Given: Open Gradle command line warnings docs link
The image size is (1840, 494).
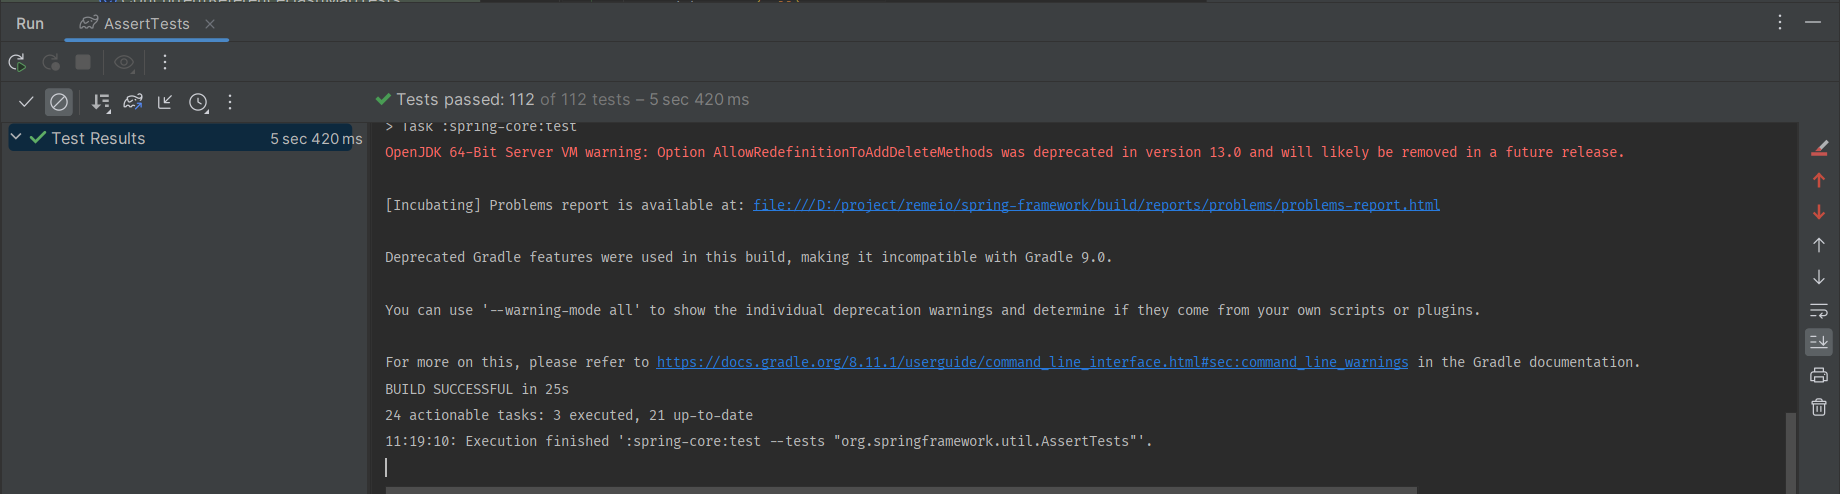Looking at the screenshot, I should coord(1032,362).
